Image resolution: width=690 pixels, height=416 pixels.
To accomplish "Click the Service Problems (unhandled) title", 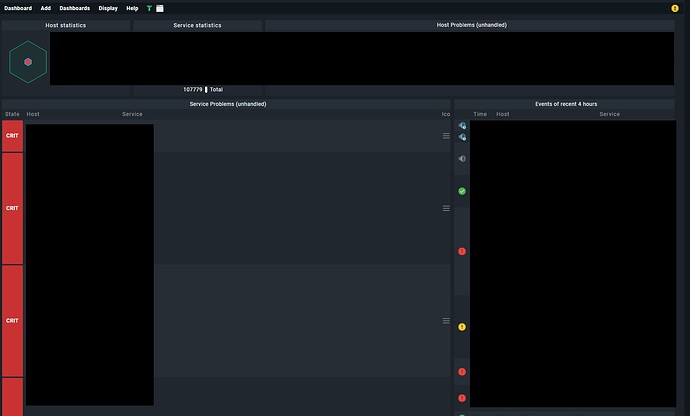I will [227, 104].
